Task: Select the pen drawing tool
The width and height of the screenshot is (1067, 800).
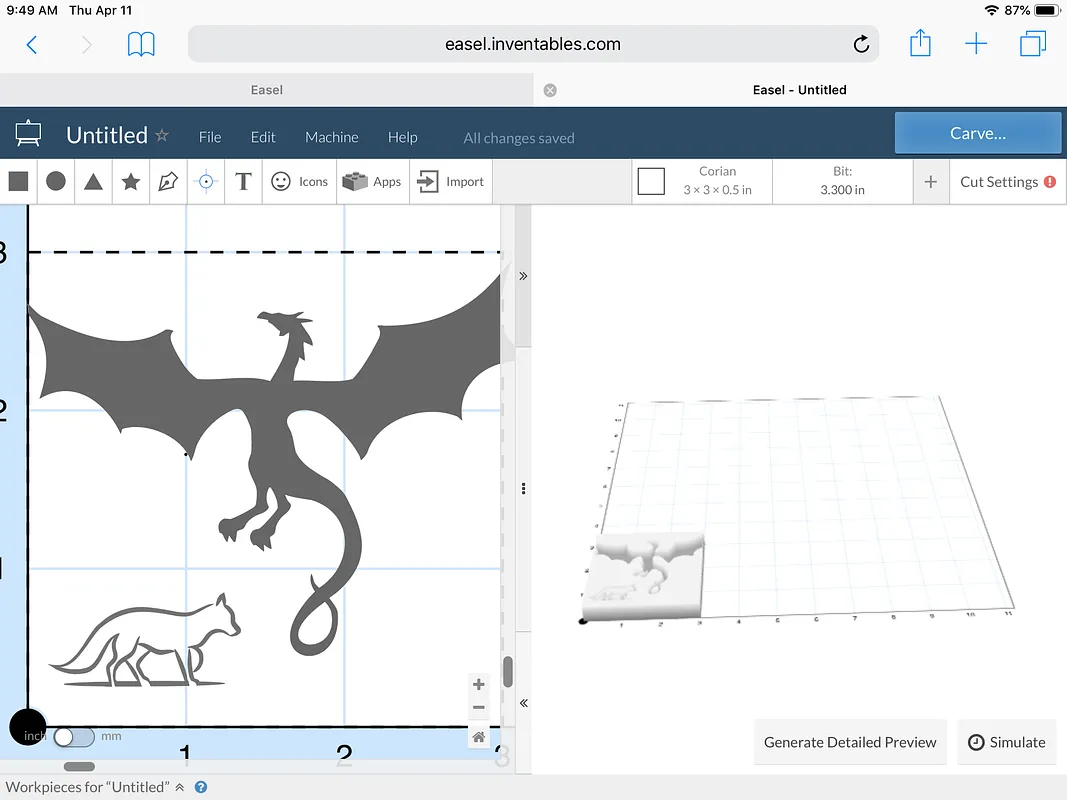Action: click(168, 182)
